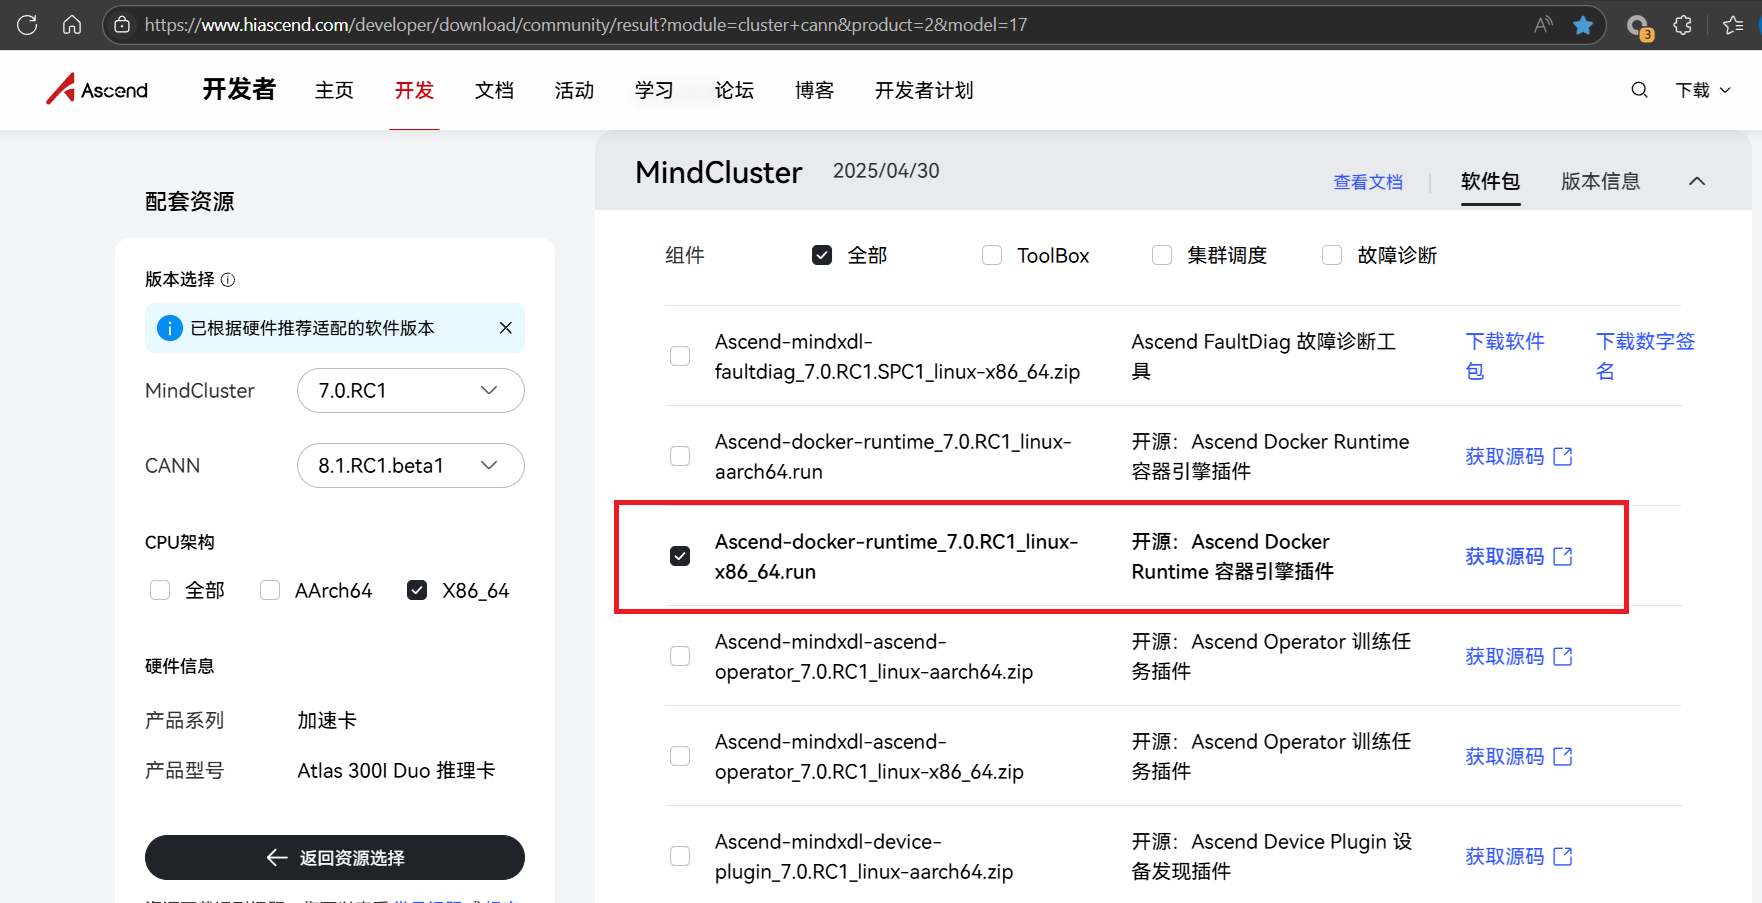Open the 博客 navigation item
The image size is (1762, 903).
point(814,90)
